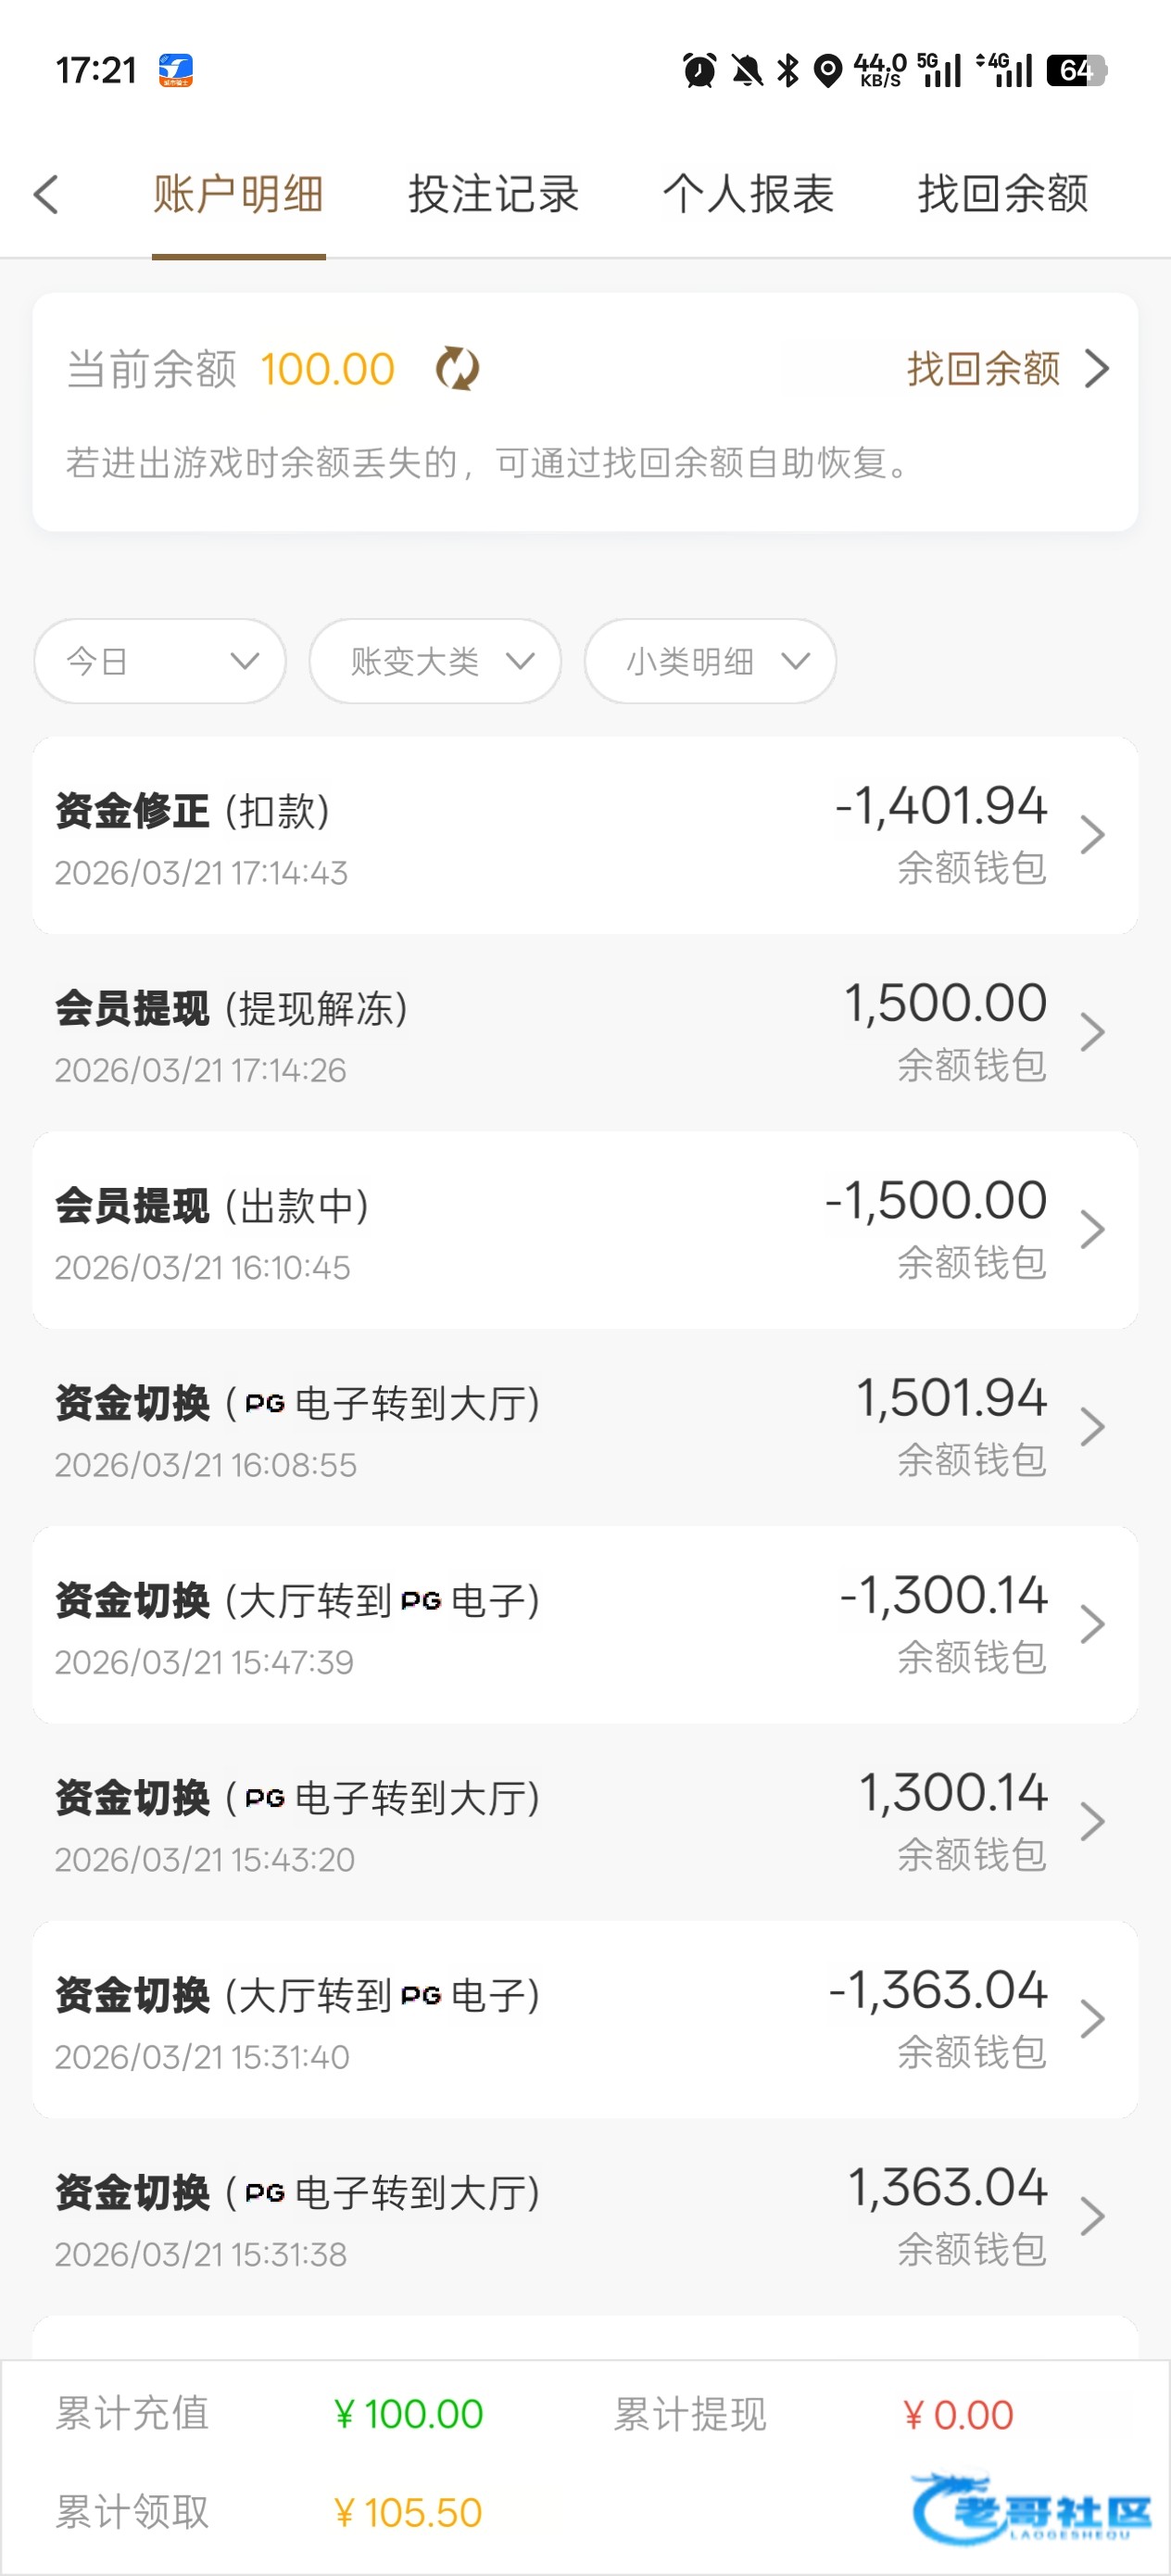Open the 会员提现 (出款中) record details
The width and height of the screenshot is (1171, 2576).
click(x=585, y=1230)
